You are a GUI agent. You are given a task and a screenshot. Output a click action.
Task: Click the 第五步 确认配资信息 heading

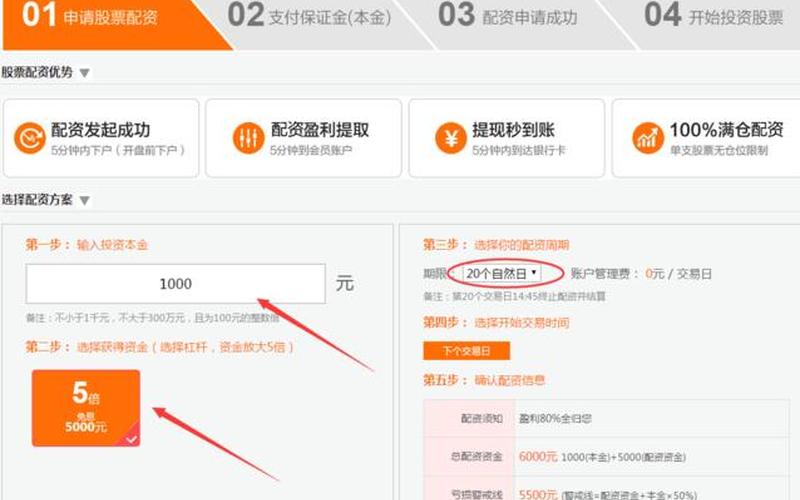484,380
